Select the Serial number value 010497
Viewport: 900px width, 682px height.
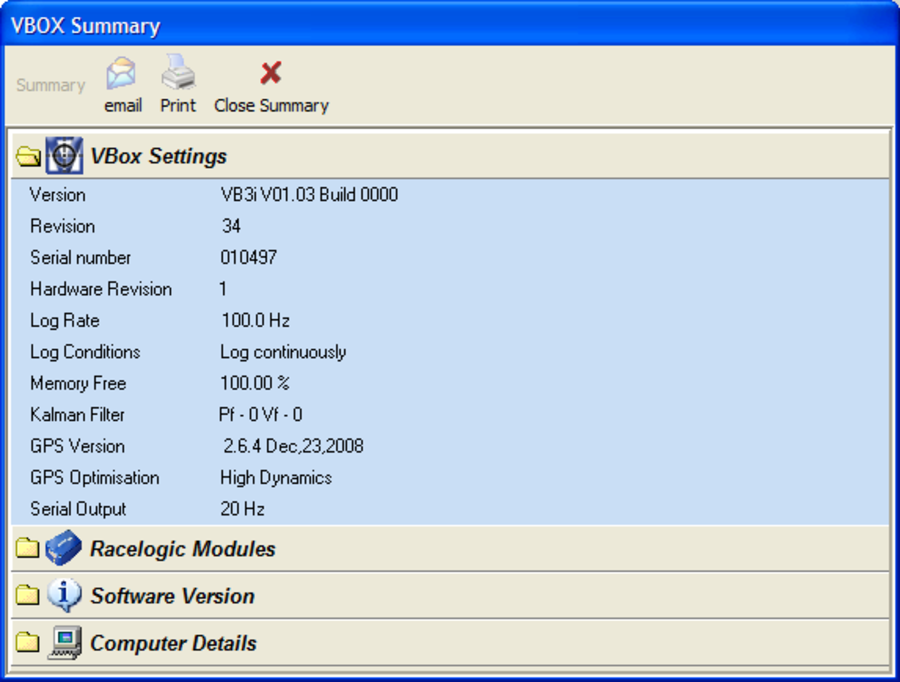[x=249, y=257]
